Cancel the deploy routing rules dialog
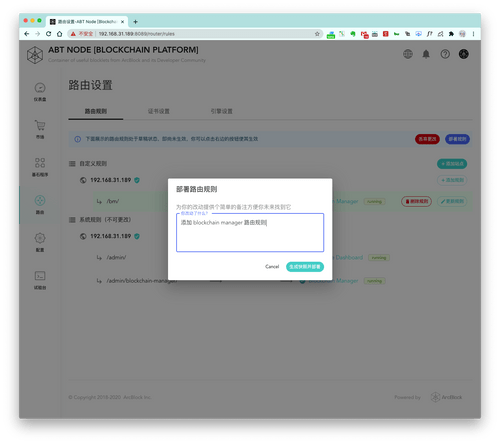 [x=272, y=267]
